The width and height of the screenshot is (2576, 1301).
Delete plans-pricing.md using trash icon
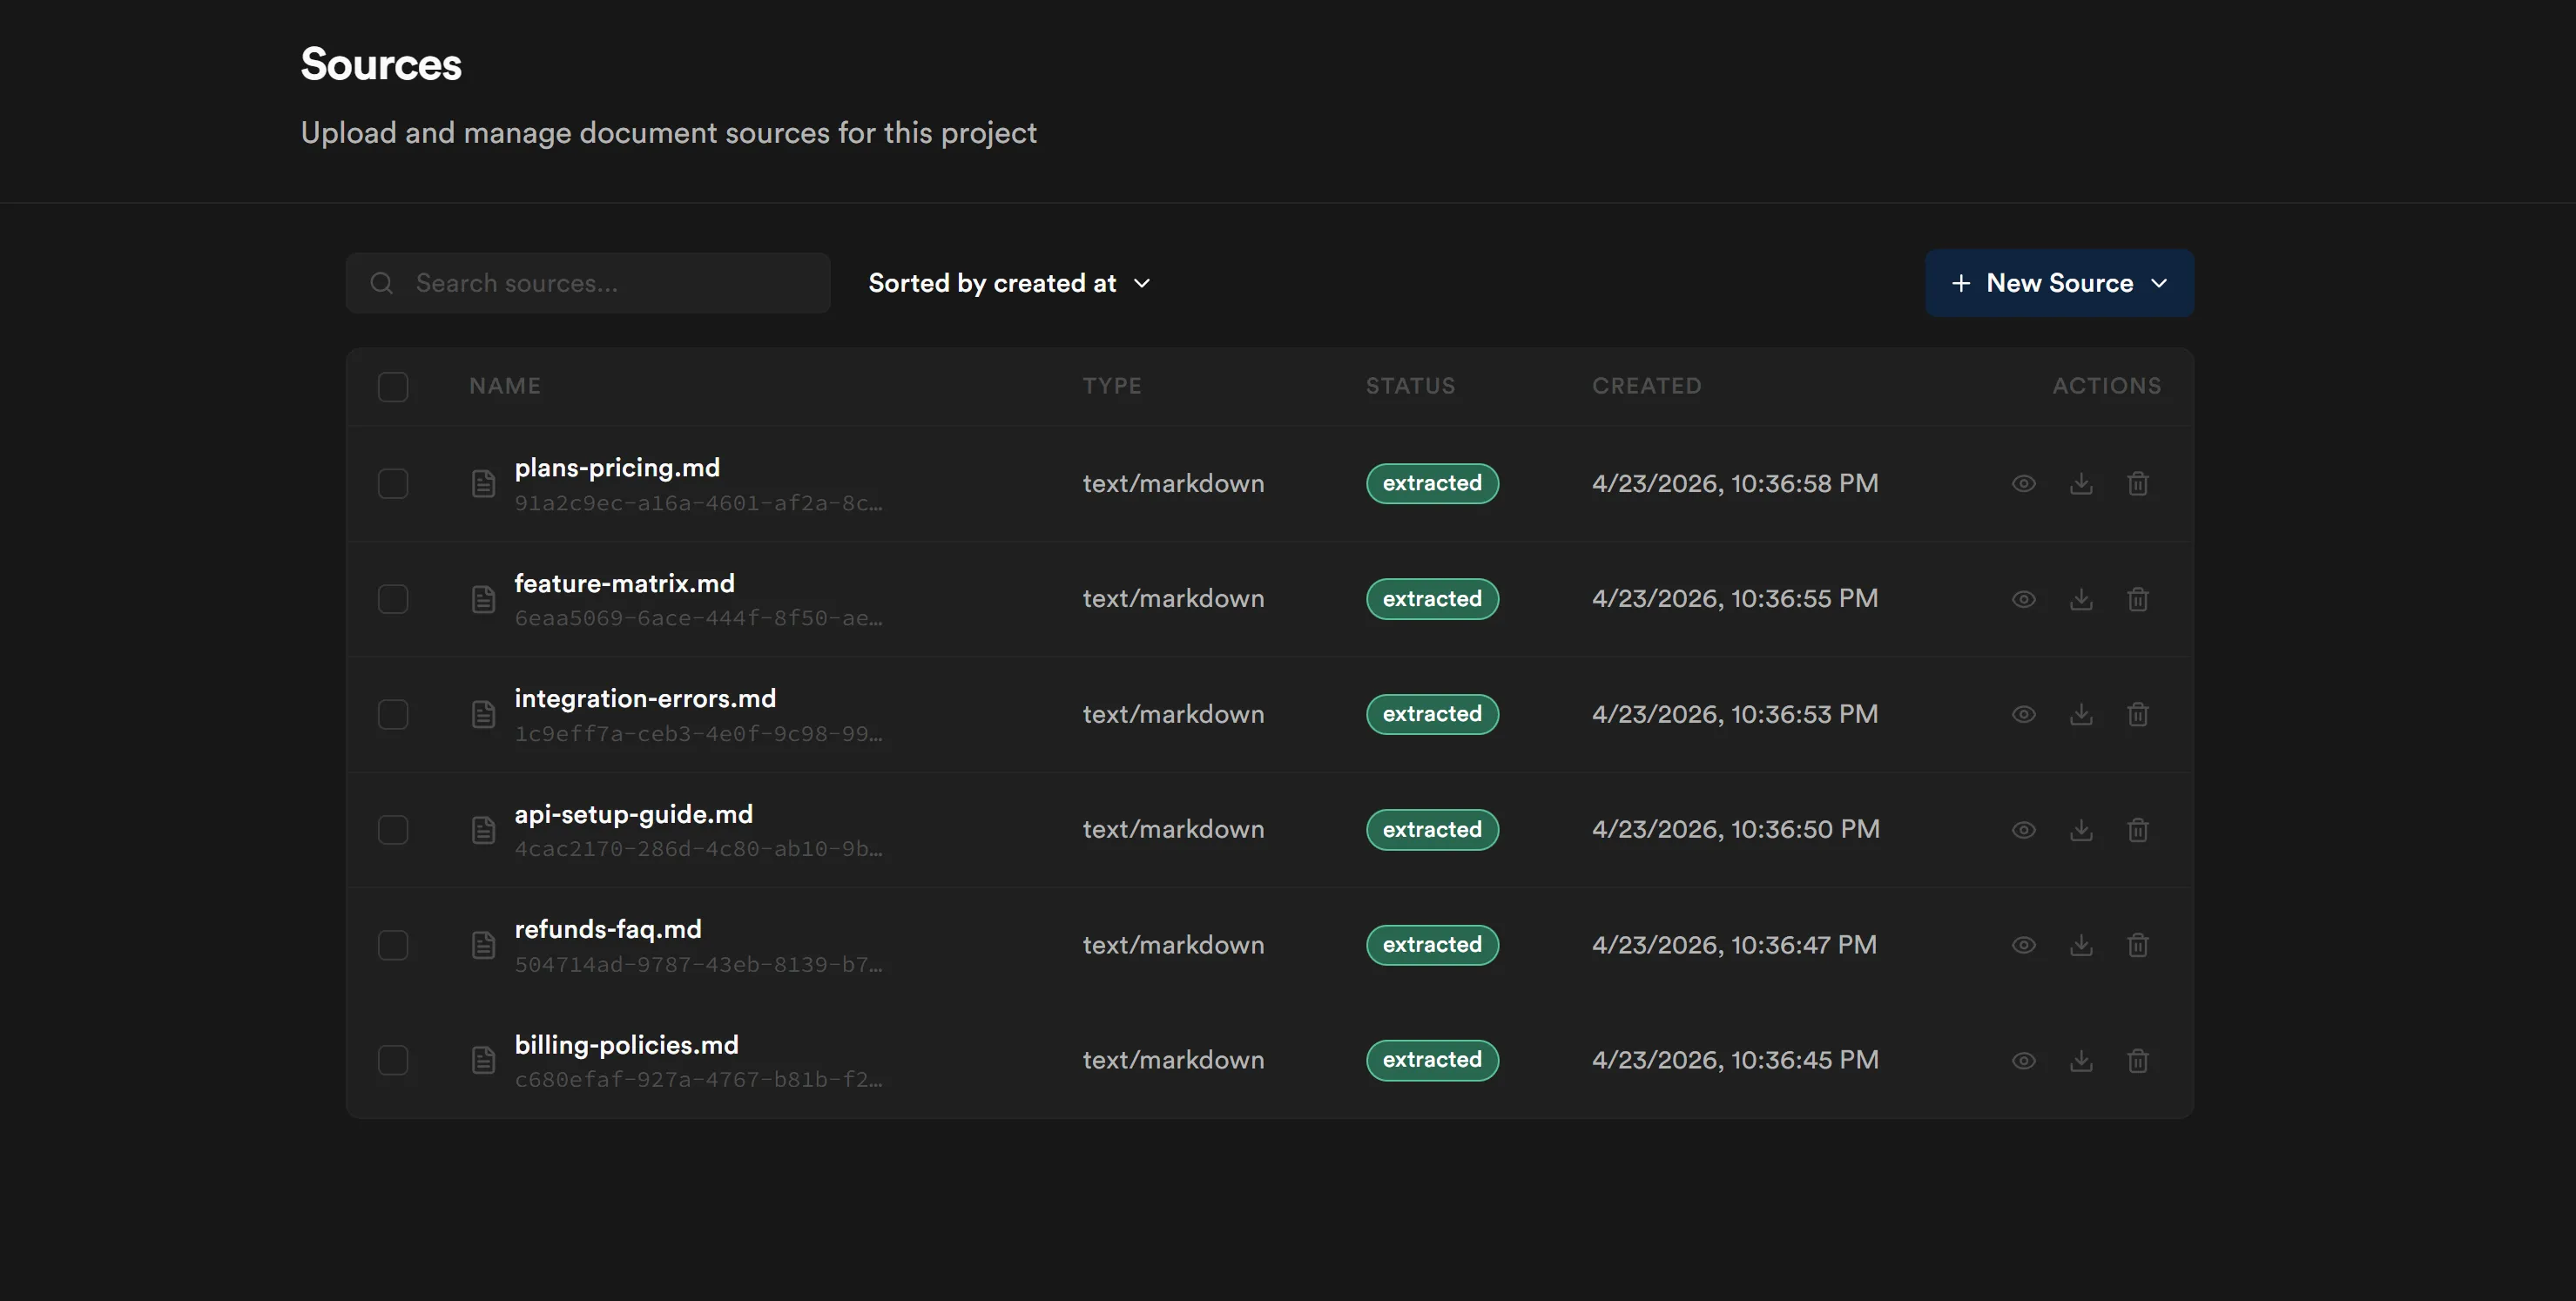click(x=2138, y=484)
